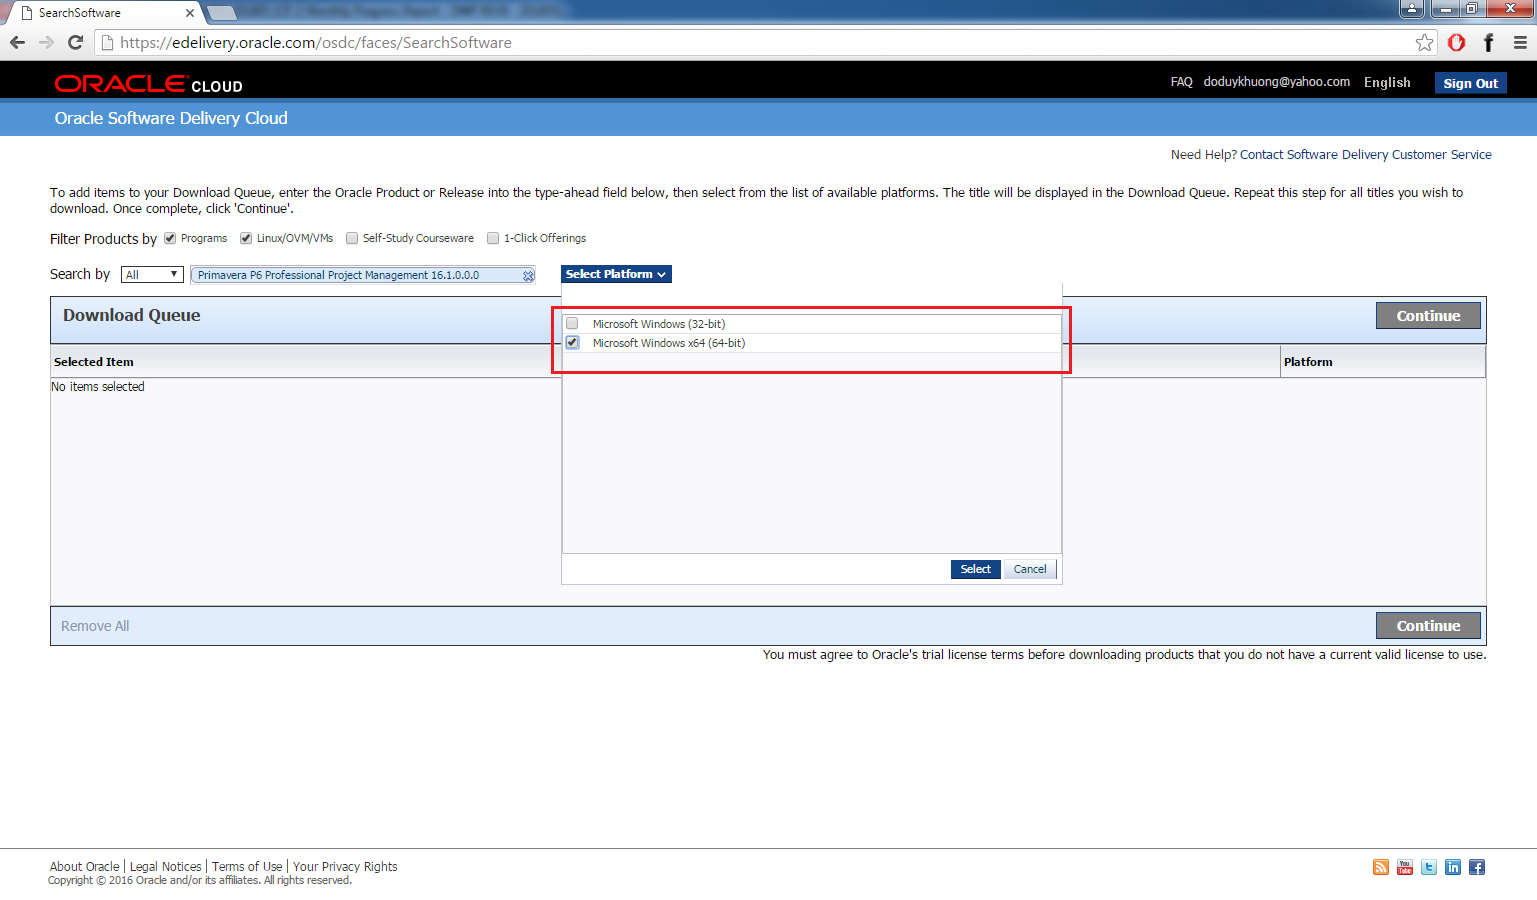Screen dimensions: 1537x900
Task: Toggle the 1-Click Offerings filter
Action: pyautogui.click(x=493, y=238)
